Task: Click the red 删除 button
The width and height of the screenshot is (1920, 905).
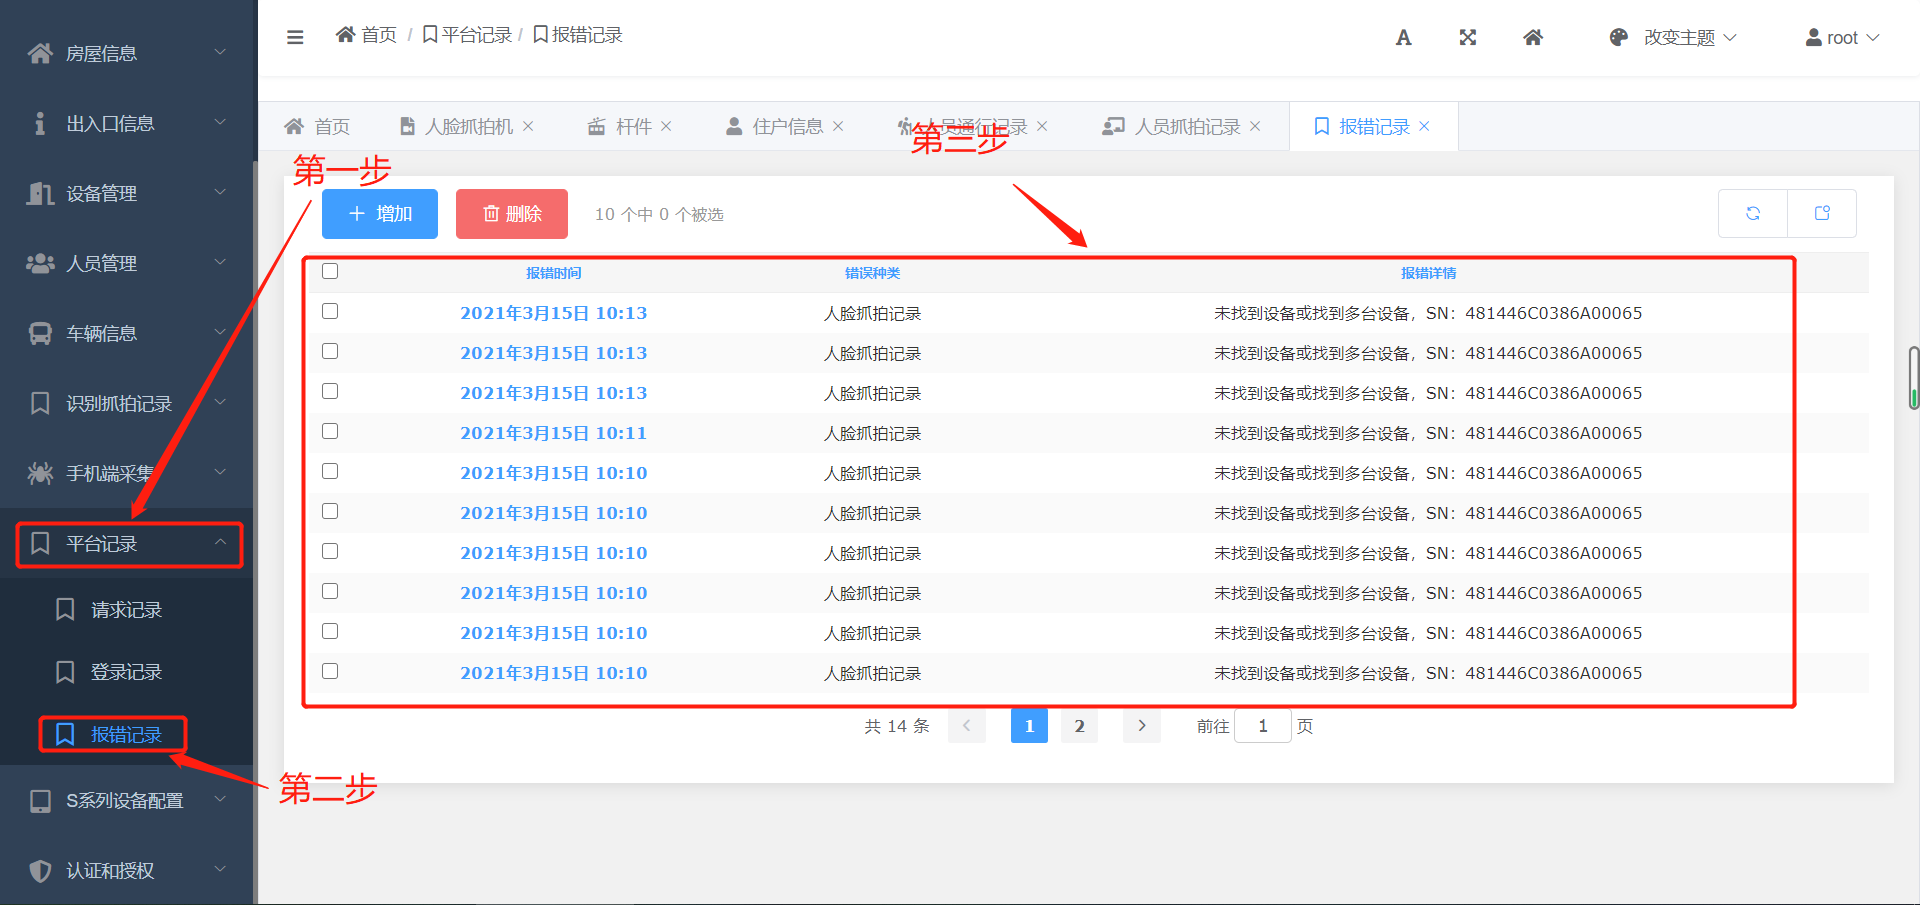Action: pos(512,214)
